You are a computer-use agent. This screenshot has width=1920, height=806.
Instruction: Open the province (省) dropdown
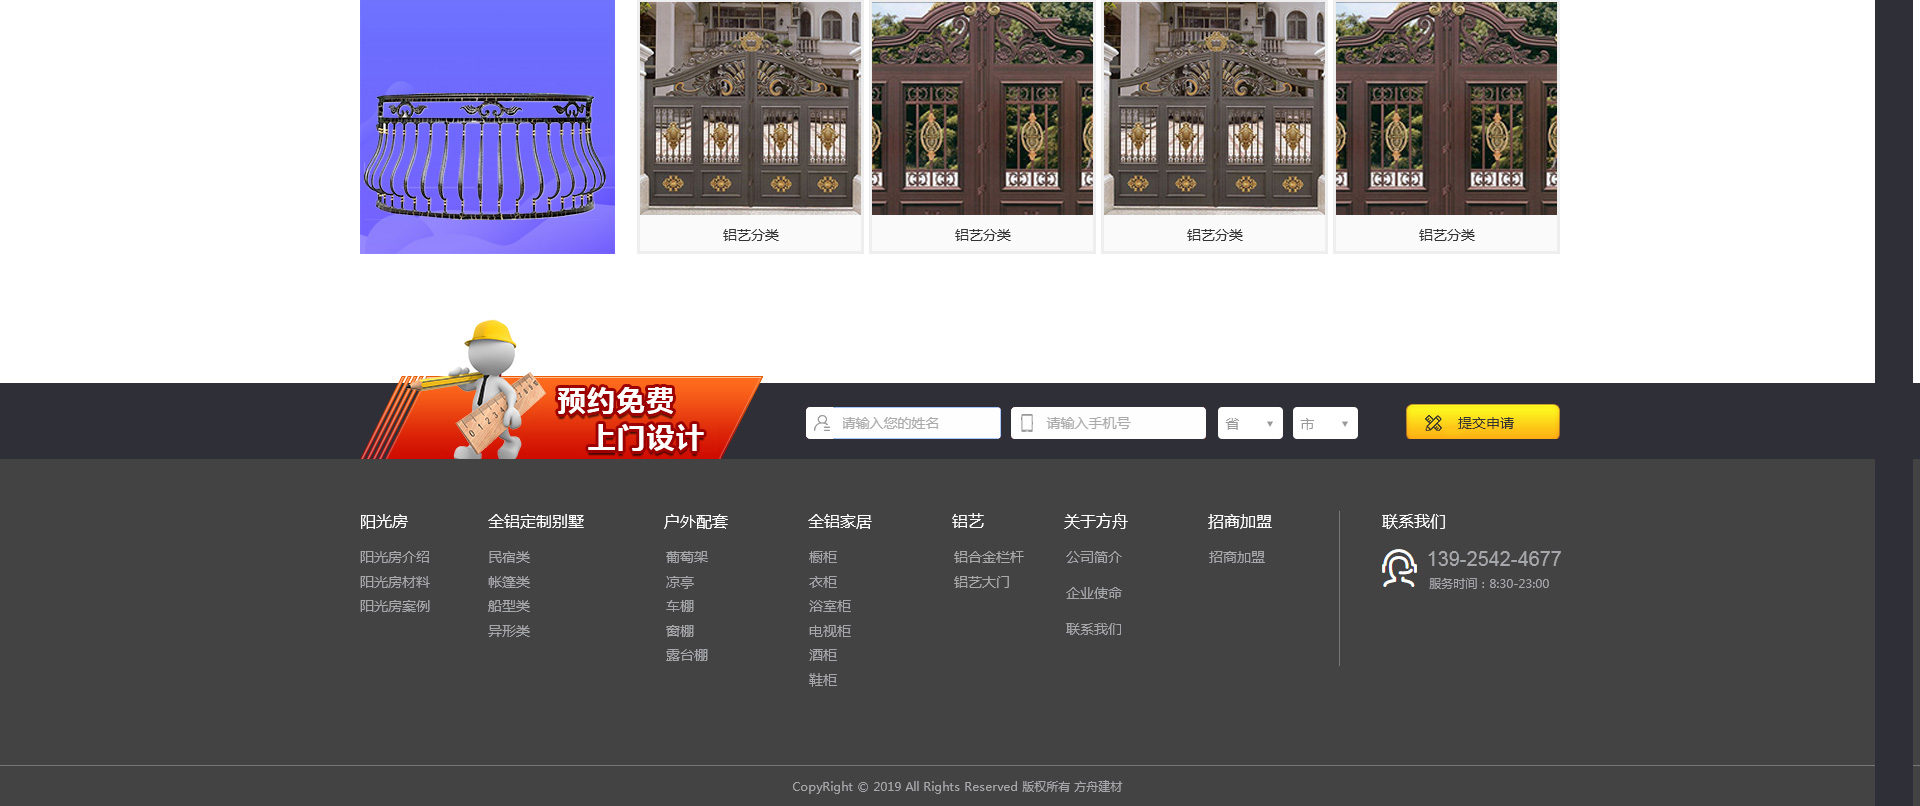tap(1250, 423)
